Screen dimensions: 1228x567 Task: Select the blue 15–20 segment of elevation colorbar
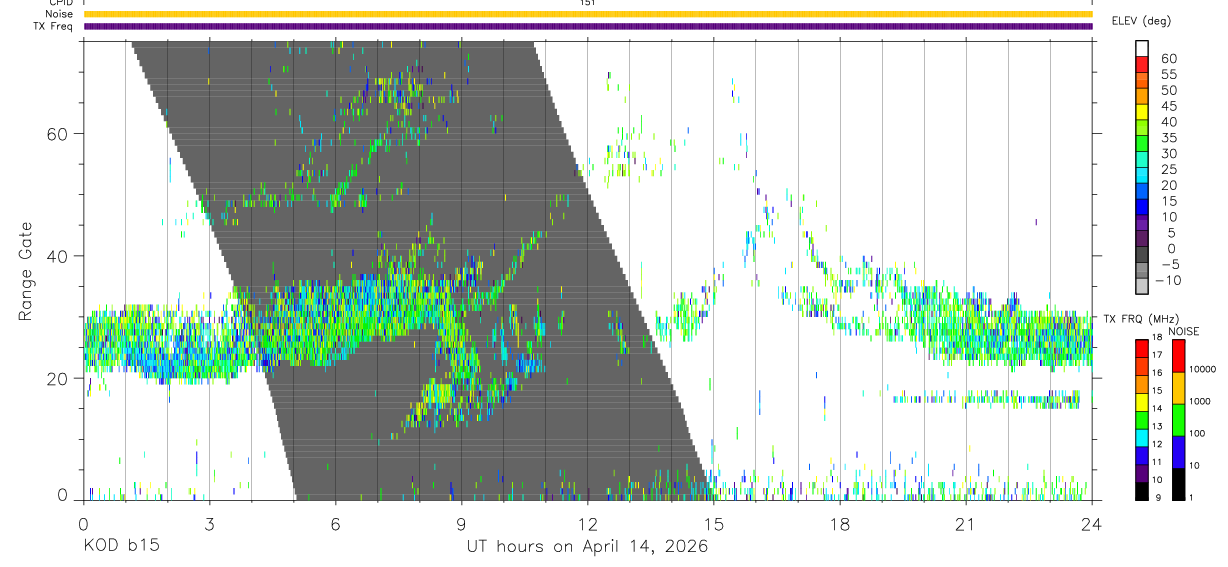coord(1142,193)
